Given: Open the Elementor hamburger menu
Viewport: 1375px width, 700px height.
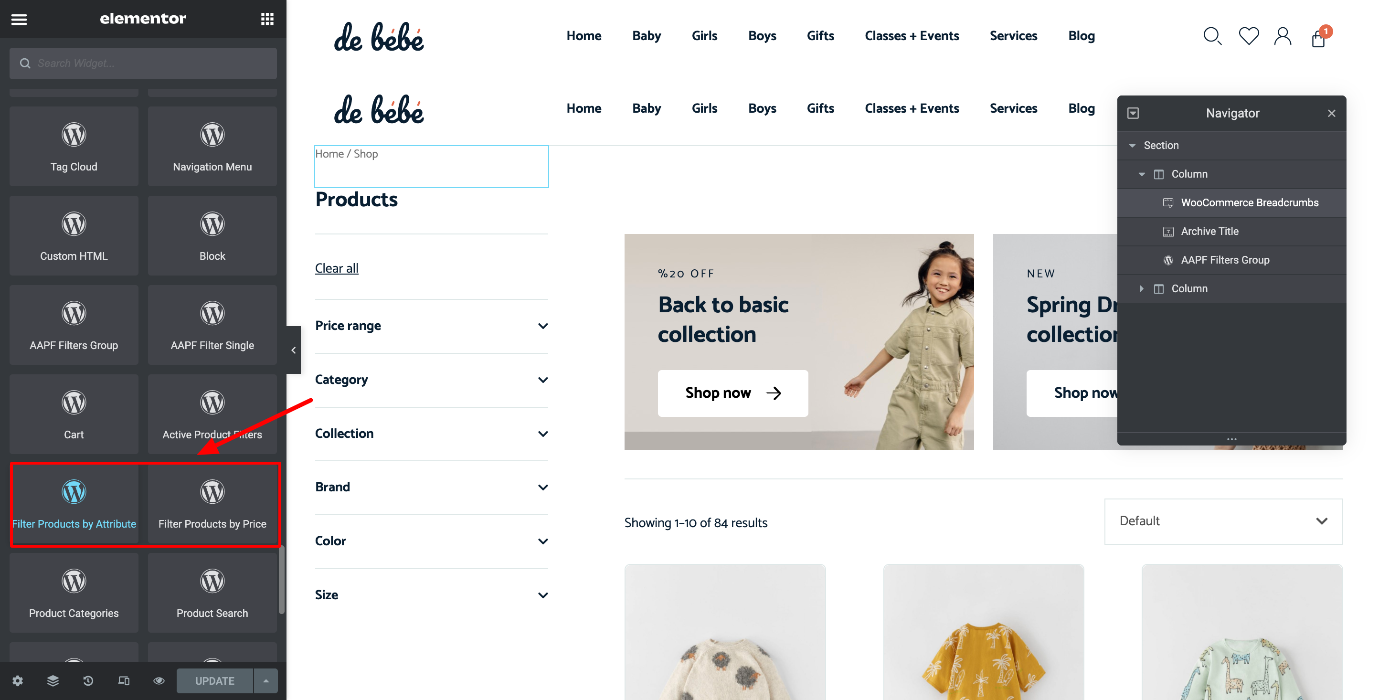Looking at the screenshot, I should (x=19, y=19).
